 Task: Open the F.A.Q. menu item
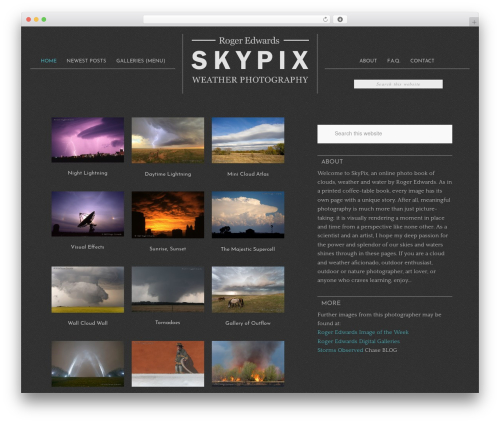point(393,61)
